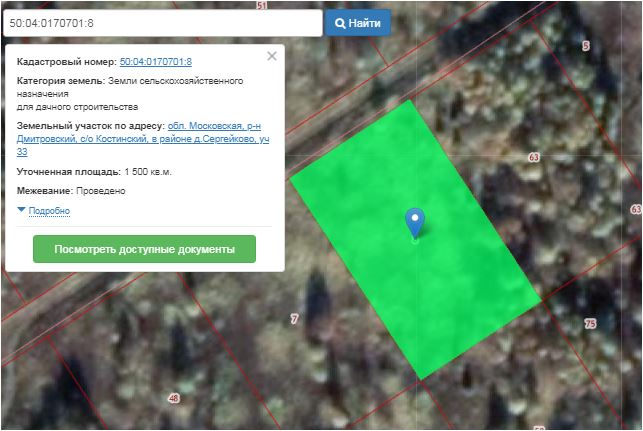Select parcel labeled 75 on map

click(589, 324)
